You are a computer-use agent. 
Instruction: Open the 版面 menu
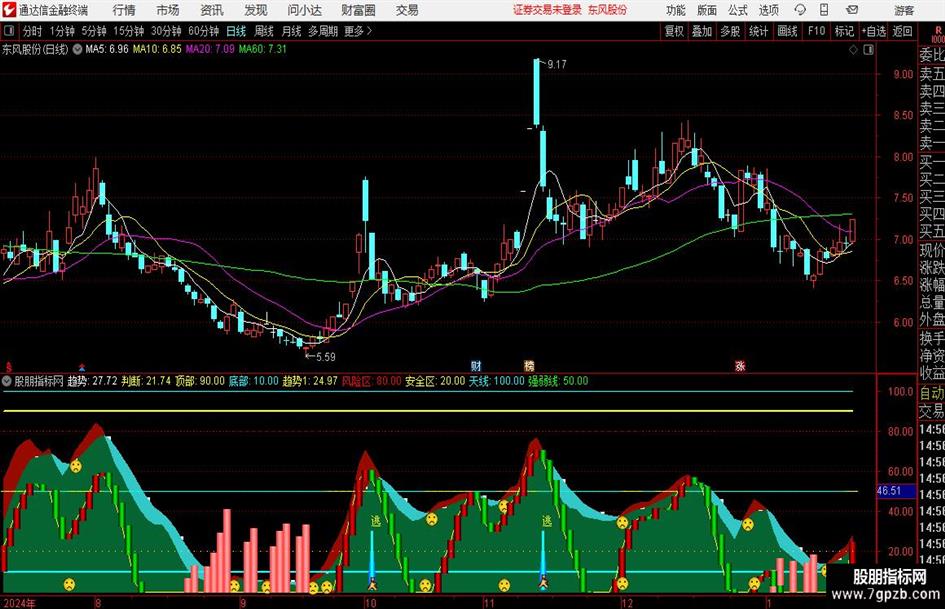pyautogui.click(x=707, y=10)
